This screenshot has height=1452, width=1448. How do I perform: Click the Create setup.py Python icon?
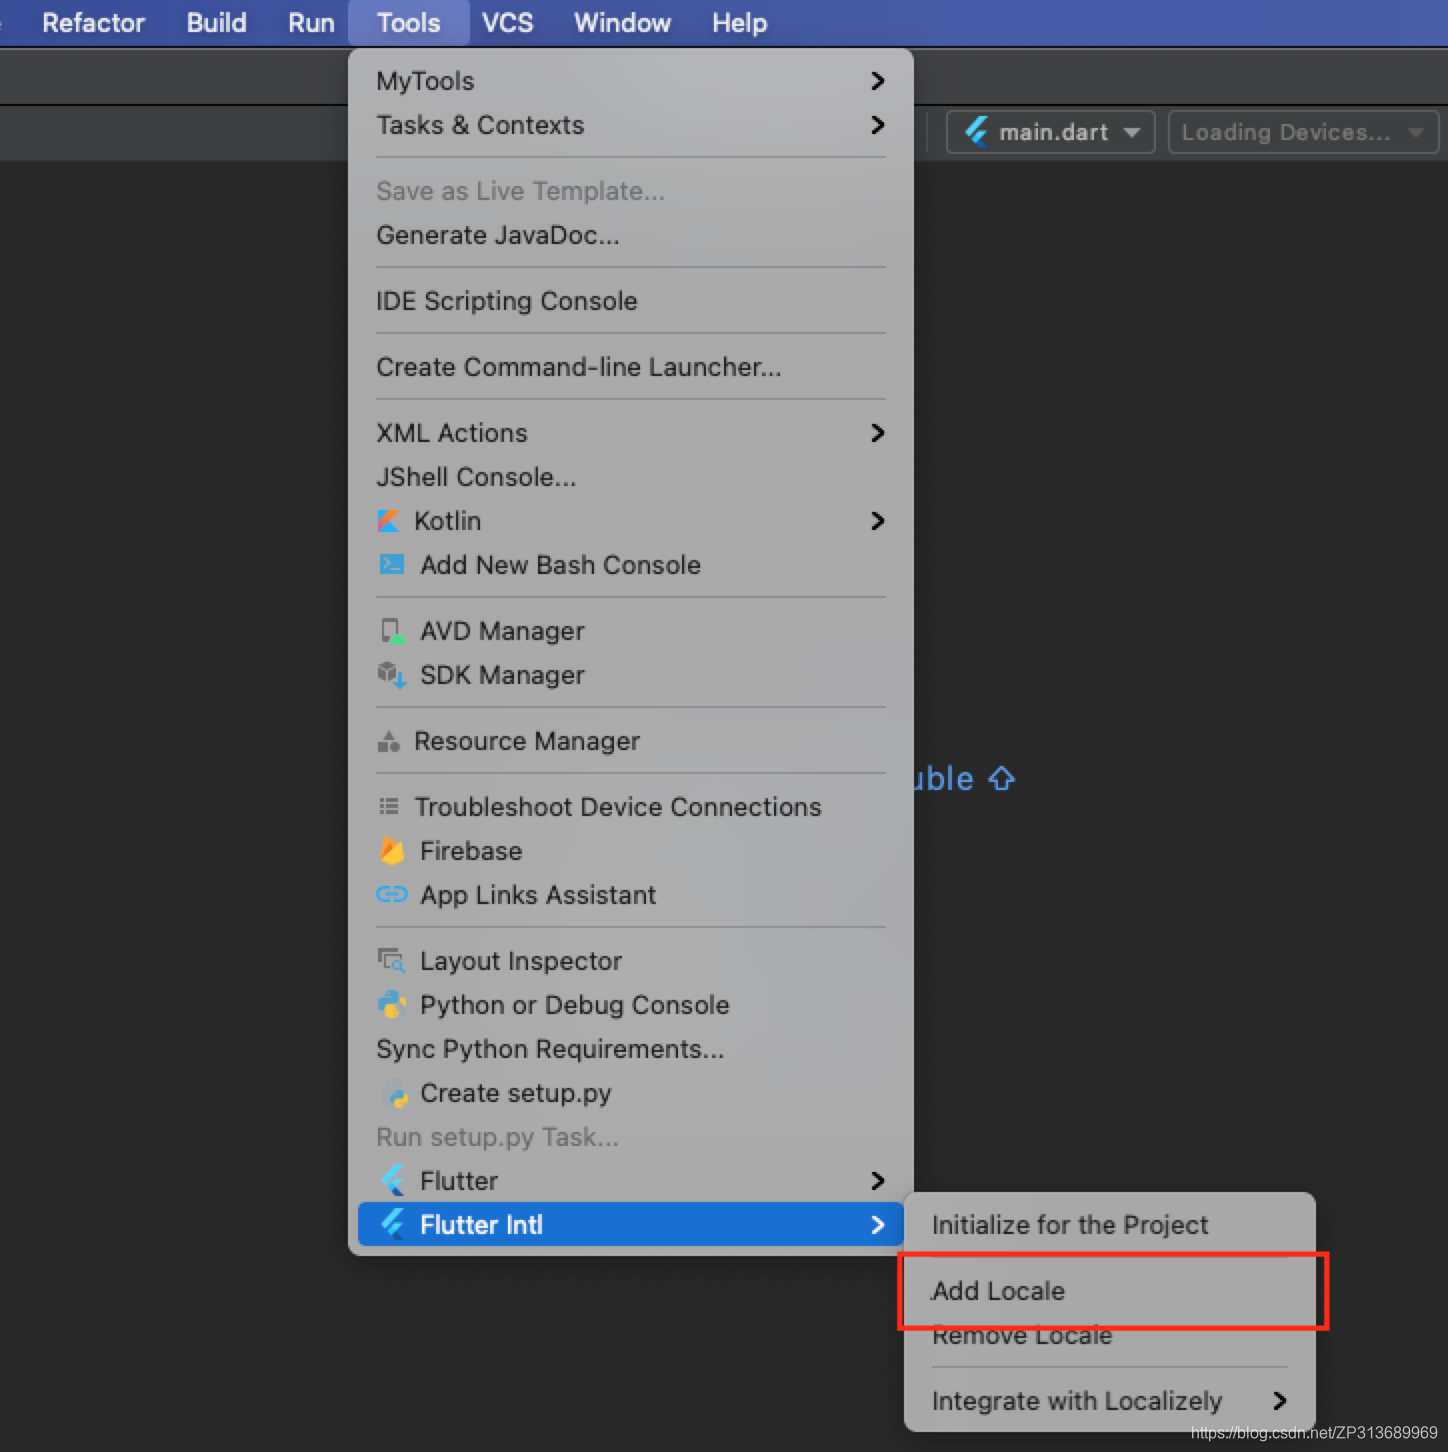point(395,1095)
